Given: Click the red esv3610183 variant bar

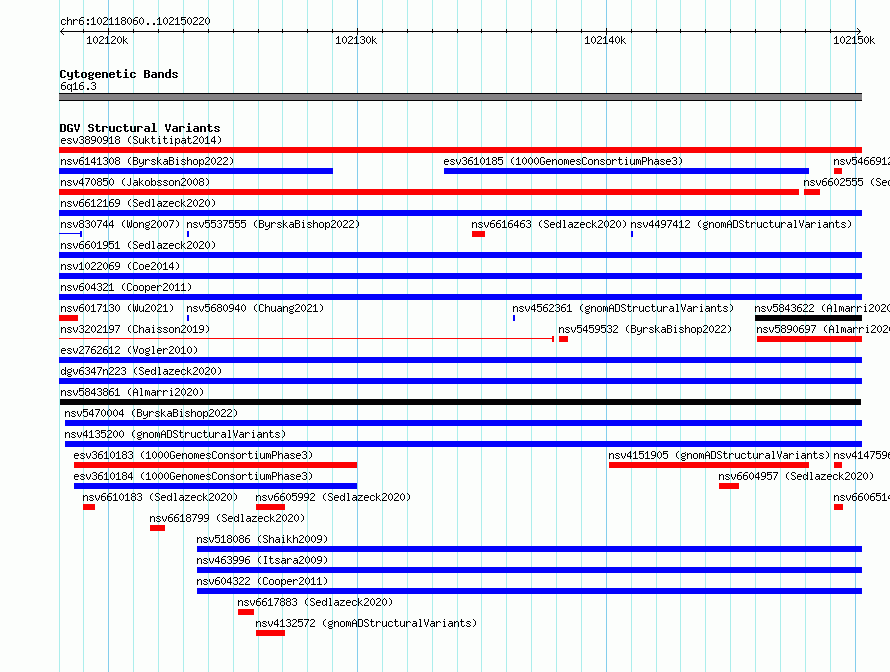Looking at the screenshot, I should tap(215, 465).
